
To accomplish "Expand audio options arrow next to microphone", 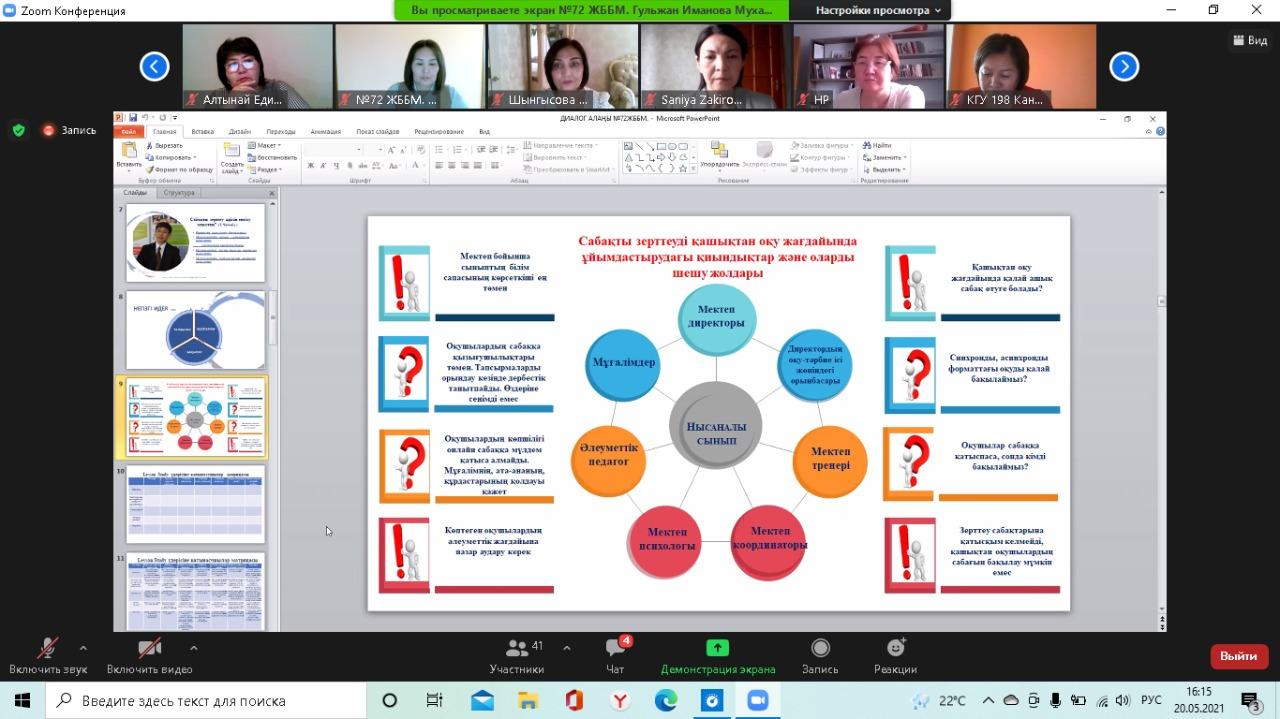I will click(x=83, y=647).
